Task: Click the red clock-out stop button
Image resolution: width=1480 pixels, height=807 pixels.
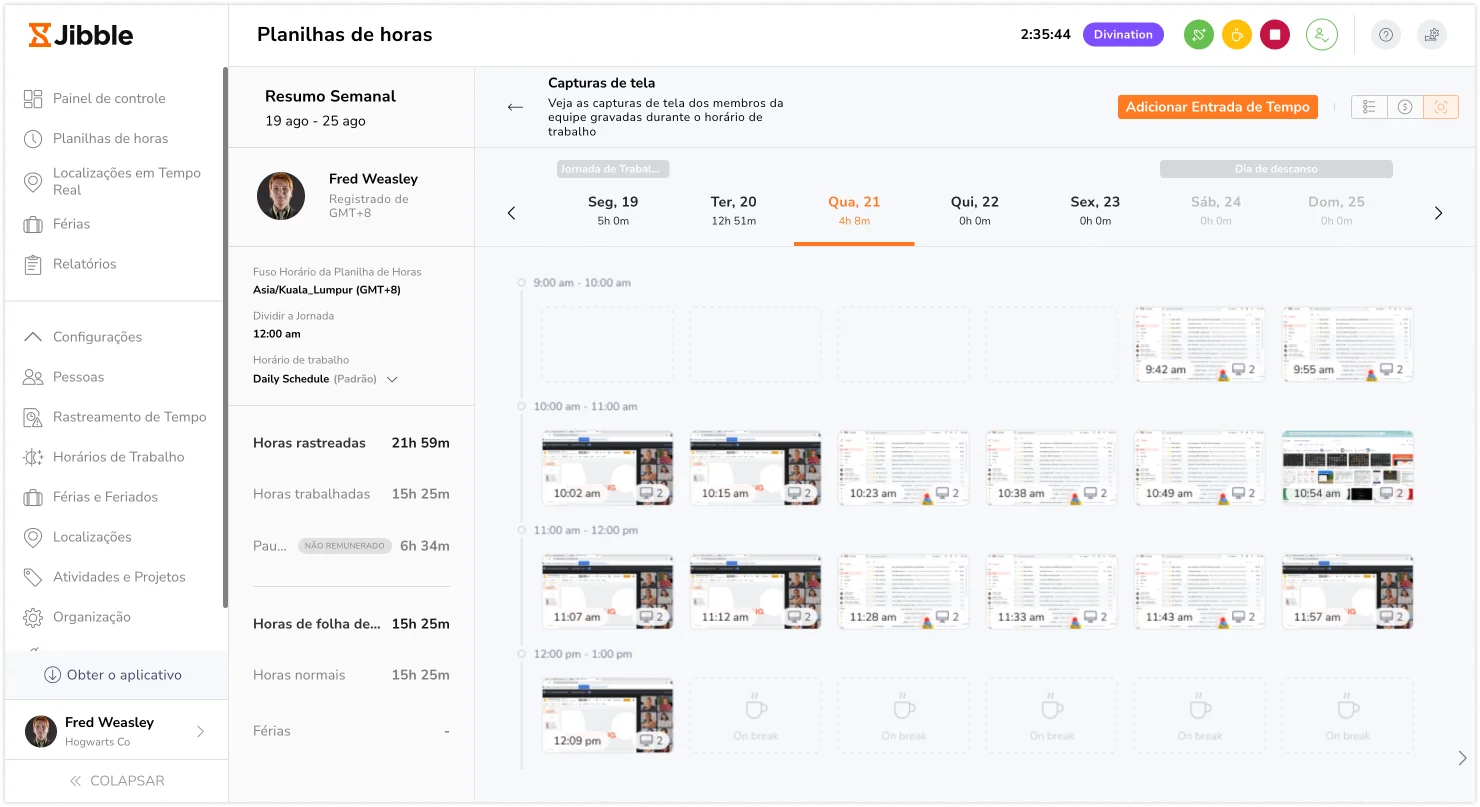Action: (1275, 35)
